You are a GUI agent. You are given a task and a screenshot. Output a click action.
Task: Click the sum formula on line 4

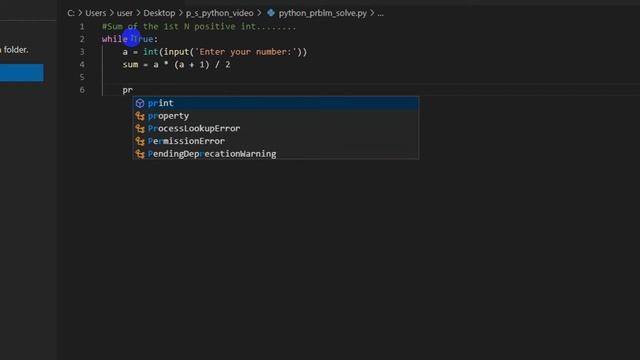176,64
